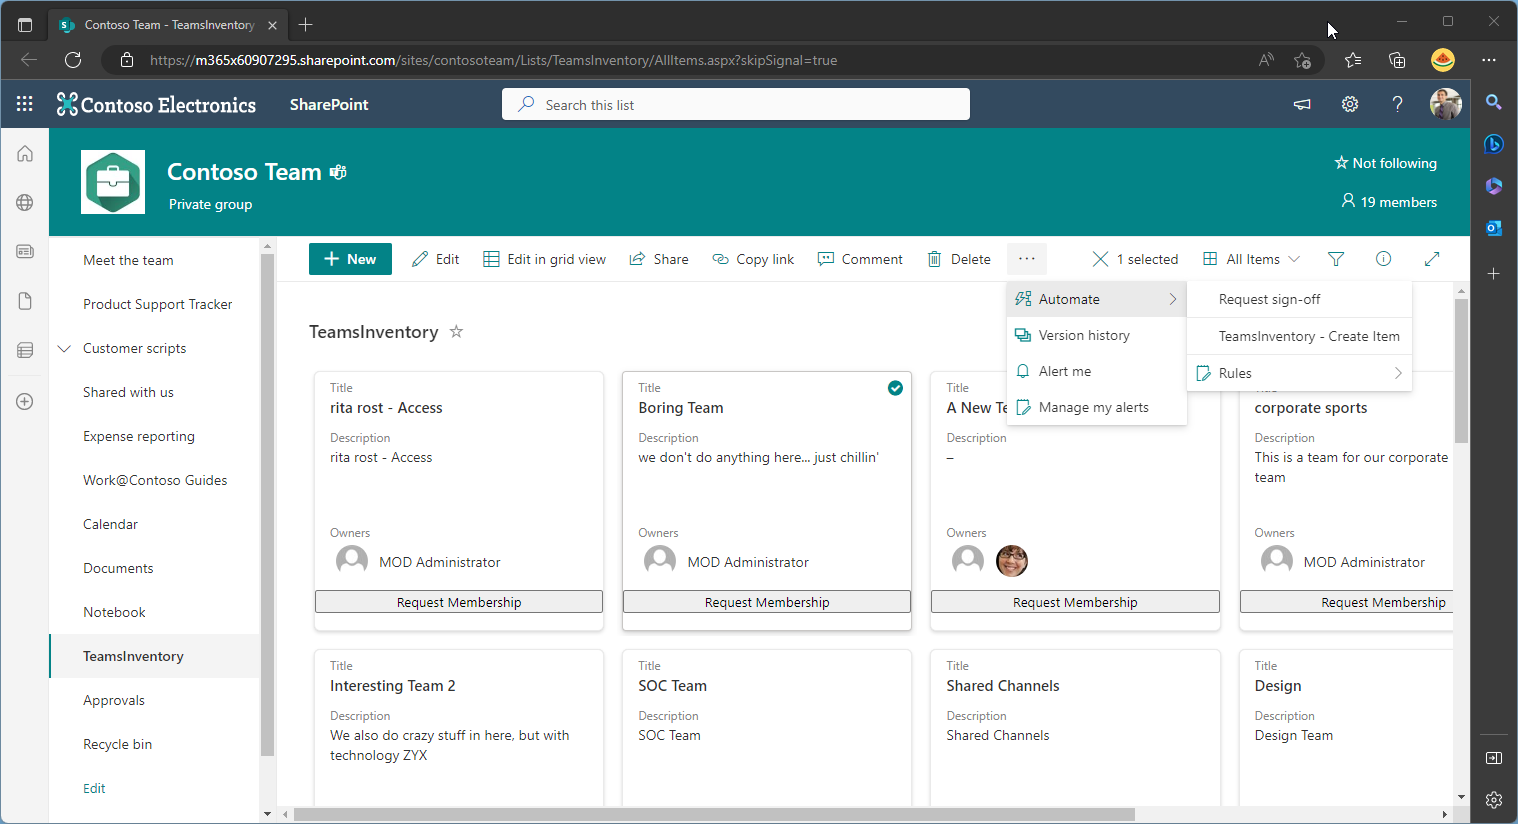Open the help question mark icon
1518x824 pixels.
coord(1398,104)
